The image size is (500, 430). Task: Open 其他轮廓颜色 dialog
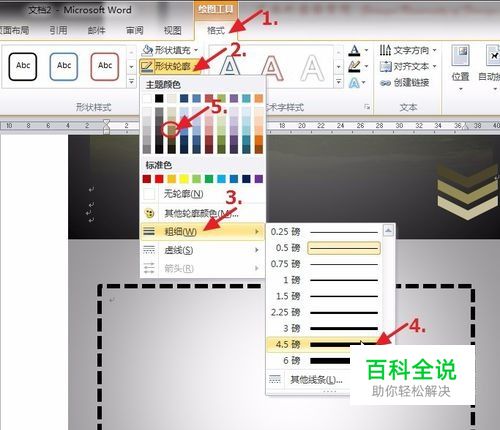pos(202,213)
